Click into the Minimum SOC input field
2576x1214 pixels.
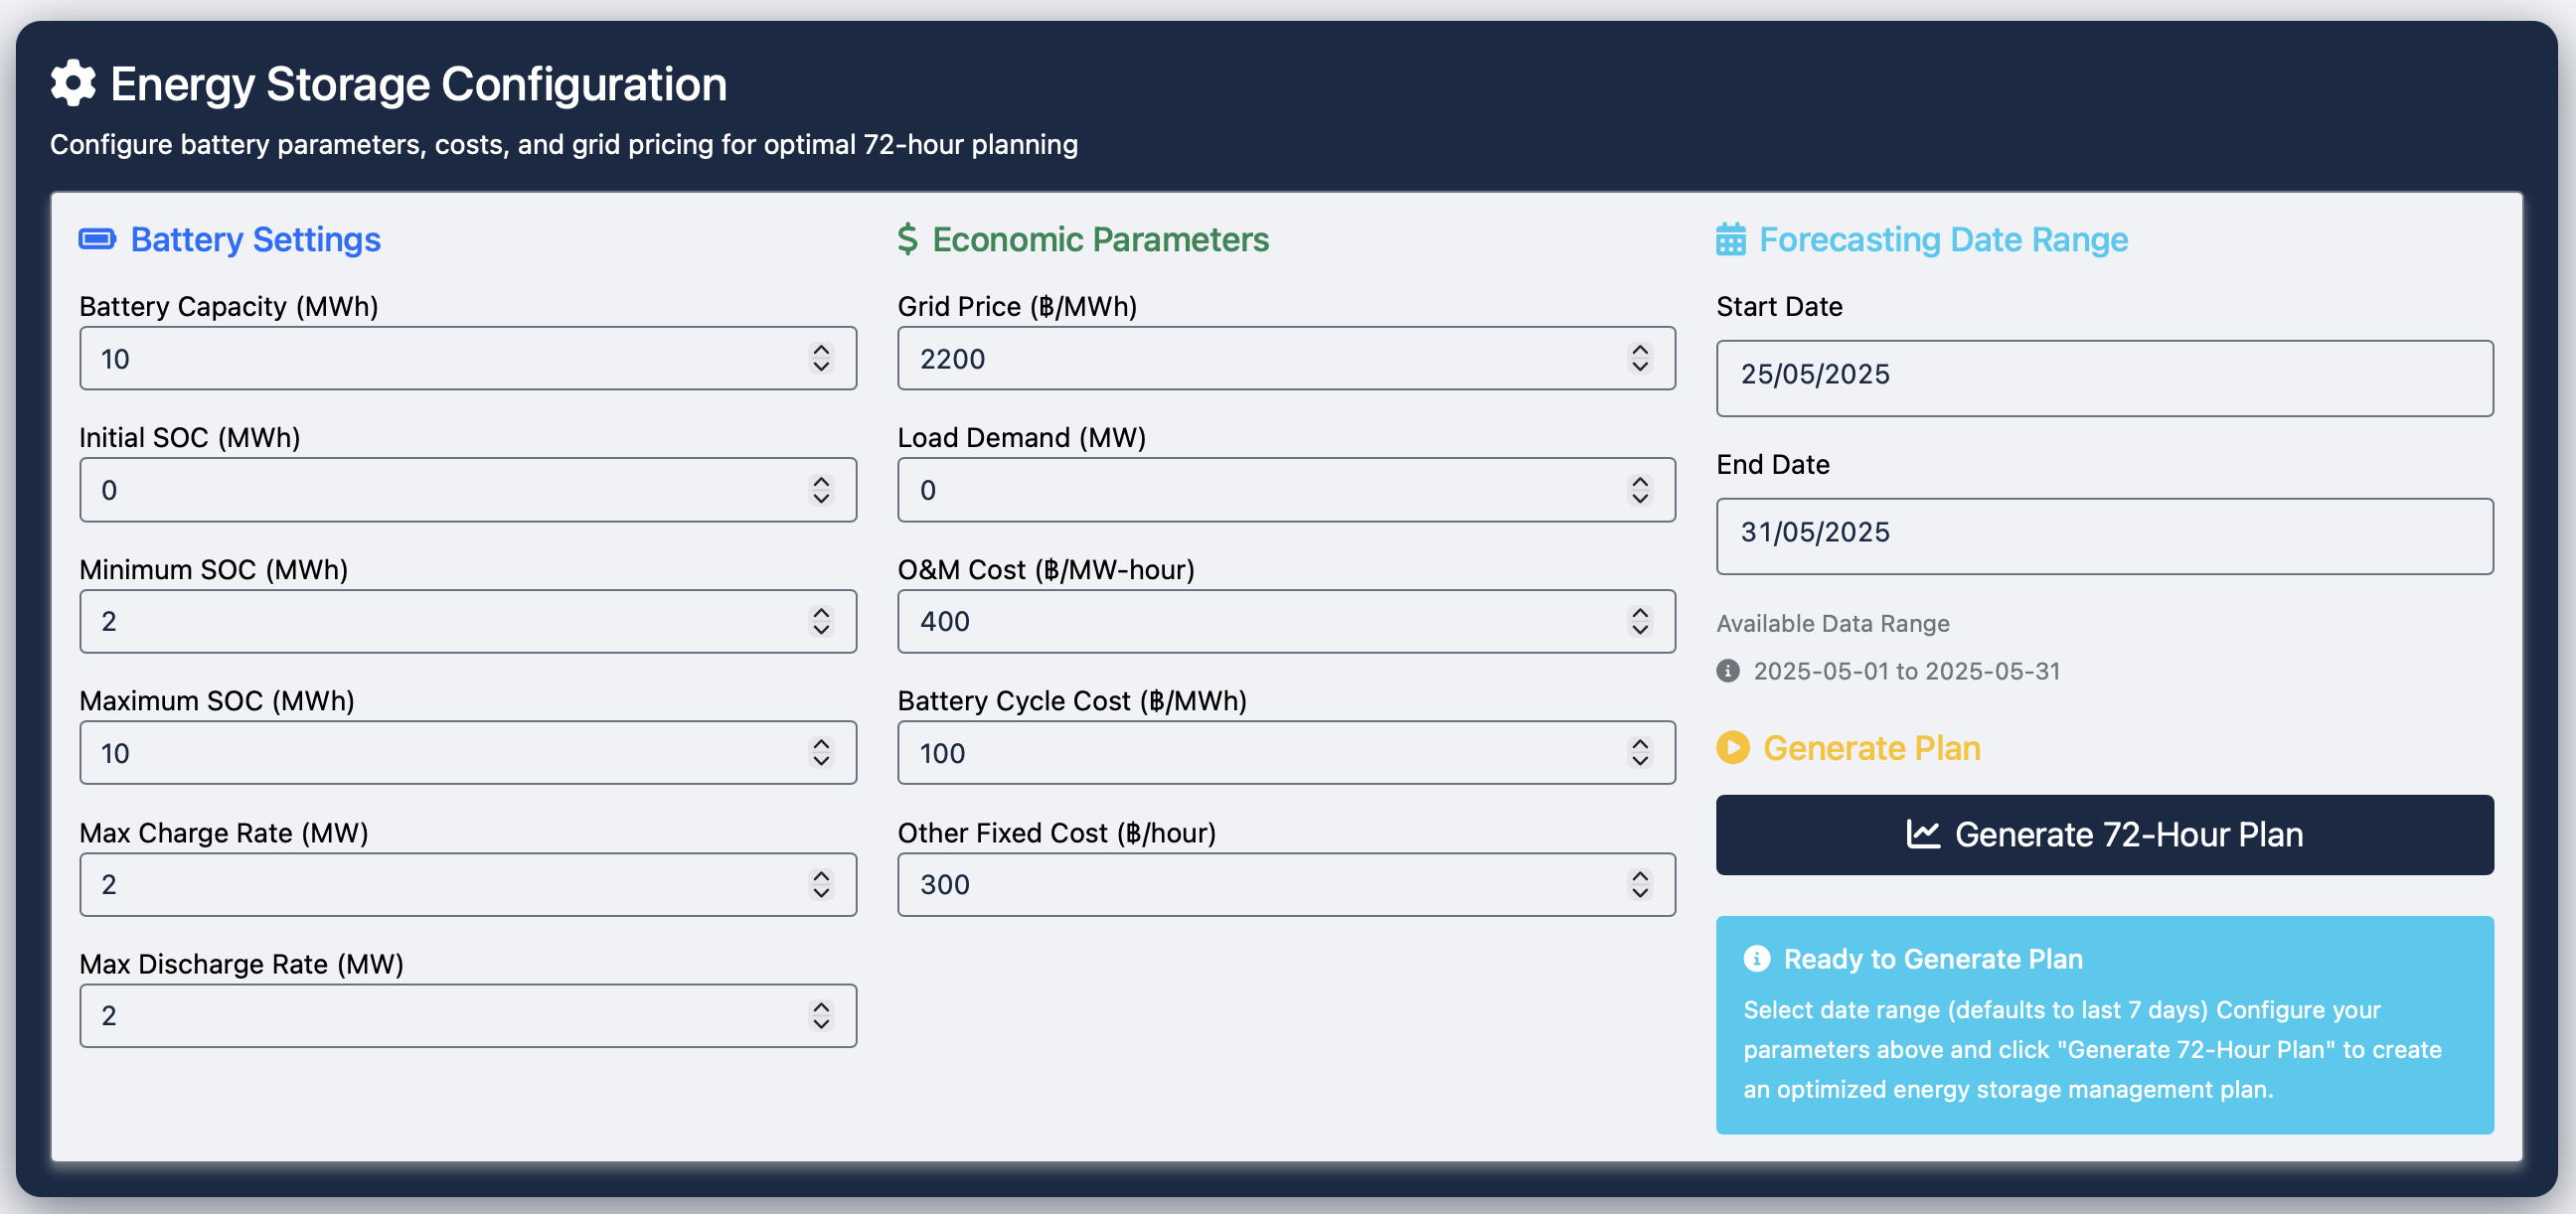point(440,621)
